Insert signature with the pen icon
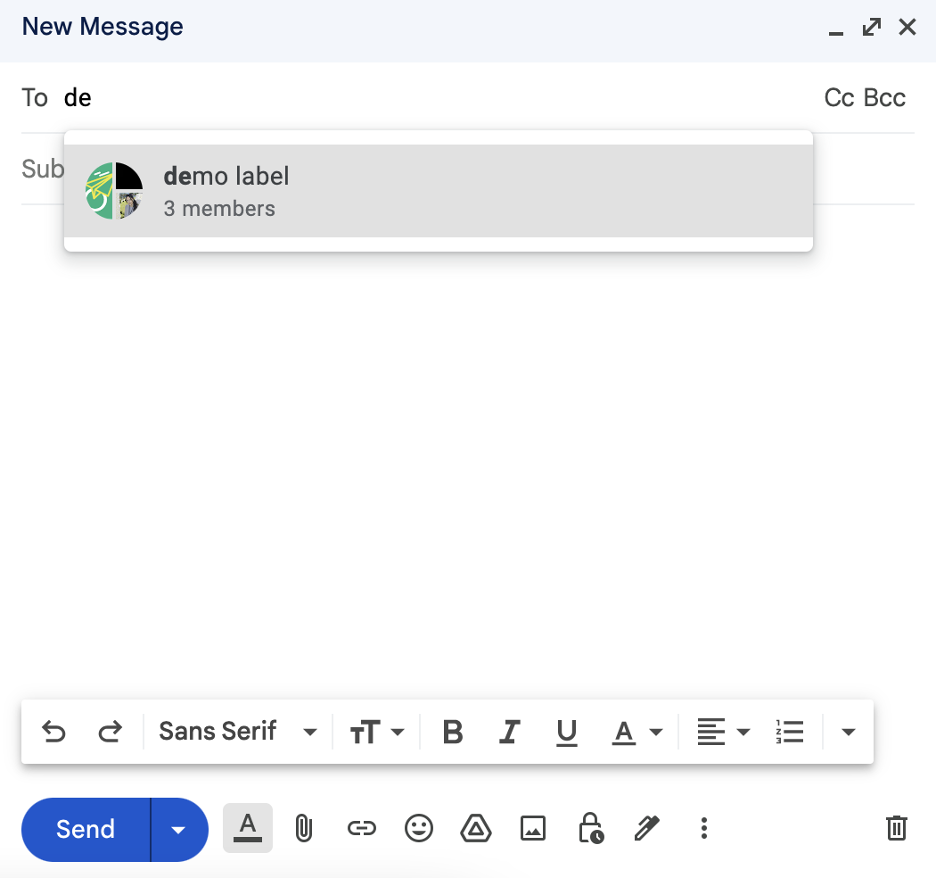The width and height of the screenshot is (936, 878). pyautogui.click(x=647, y=828)
